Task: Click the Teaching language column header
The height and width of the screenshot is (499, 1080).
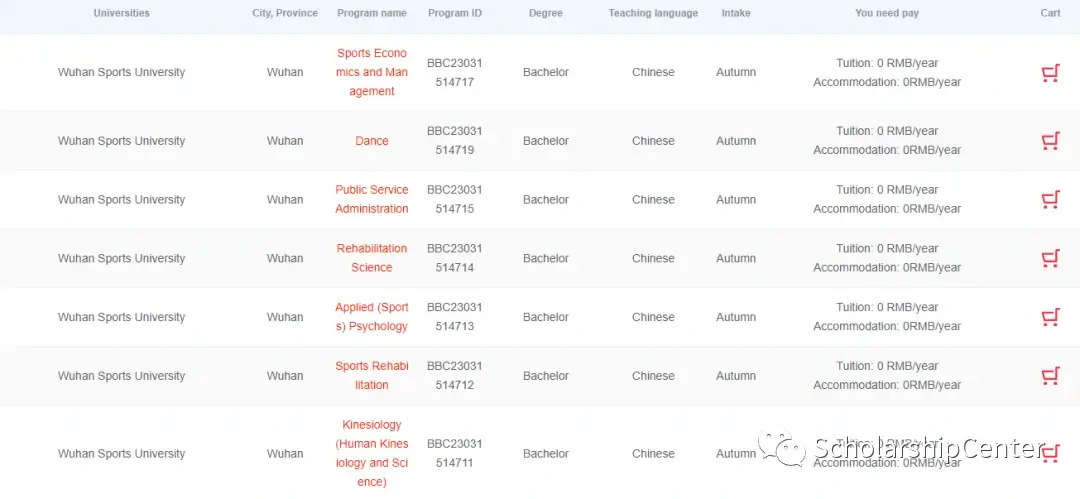Action: pos(653,13)
